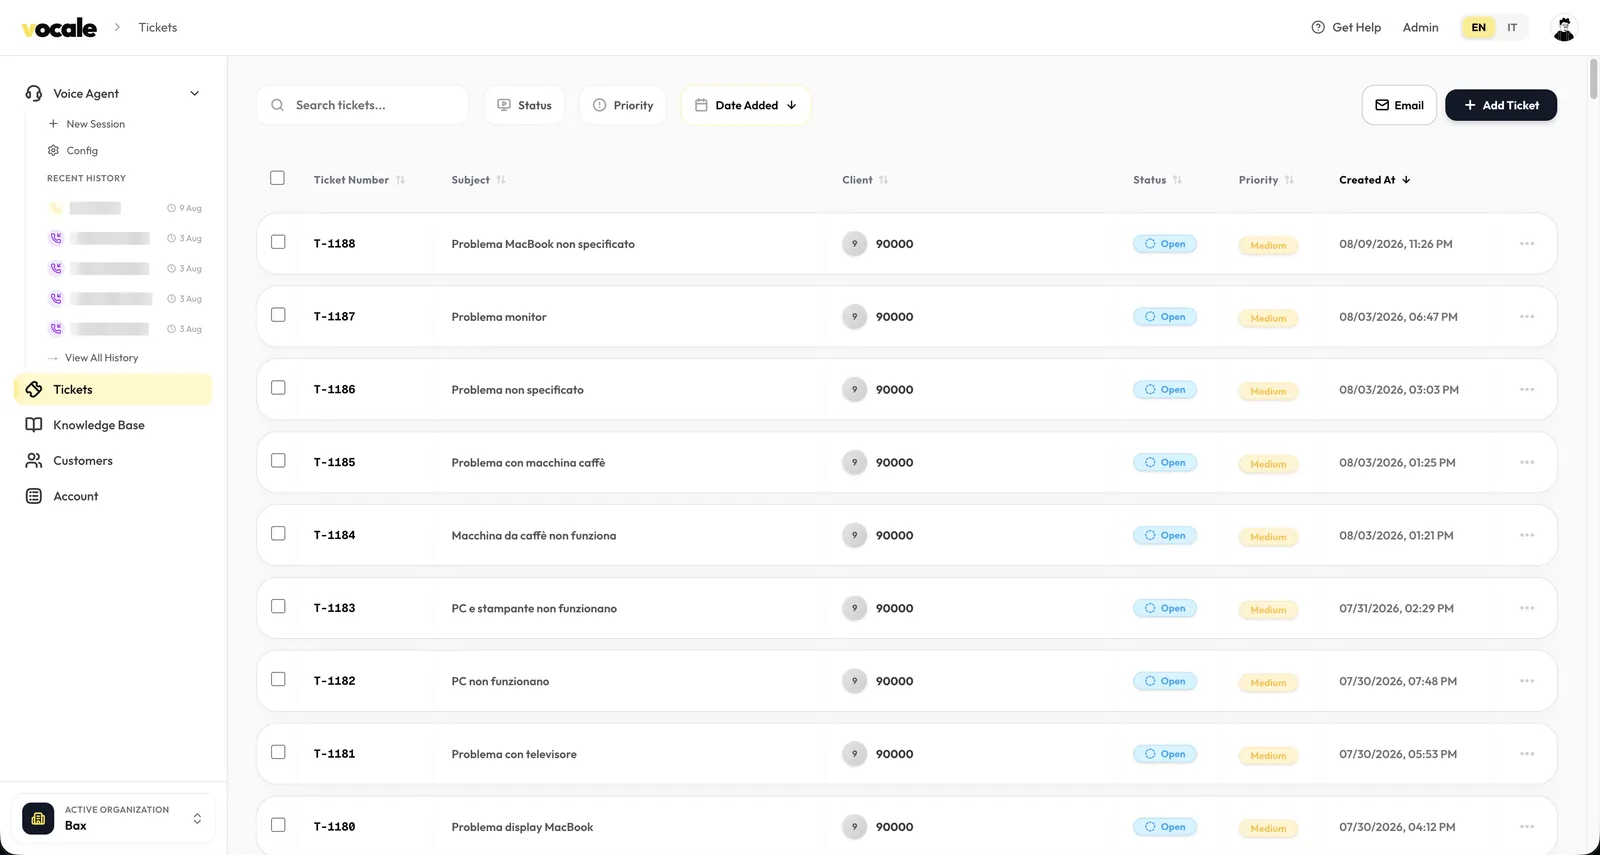The image size is (1600, 855).
Task: Sort by Subject column arrows
Action: 501,180
